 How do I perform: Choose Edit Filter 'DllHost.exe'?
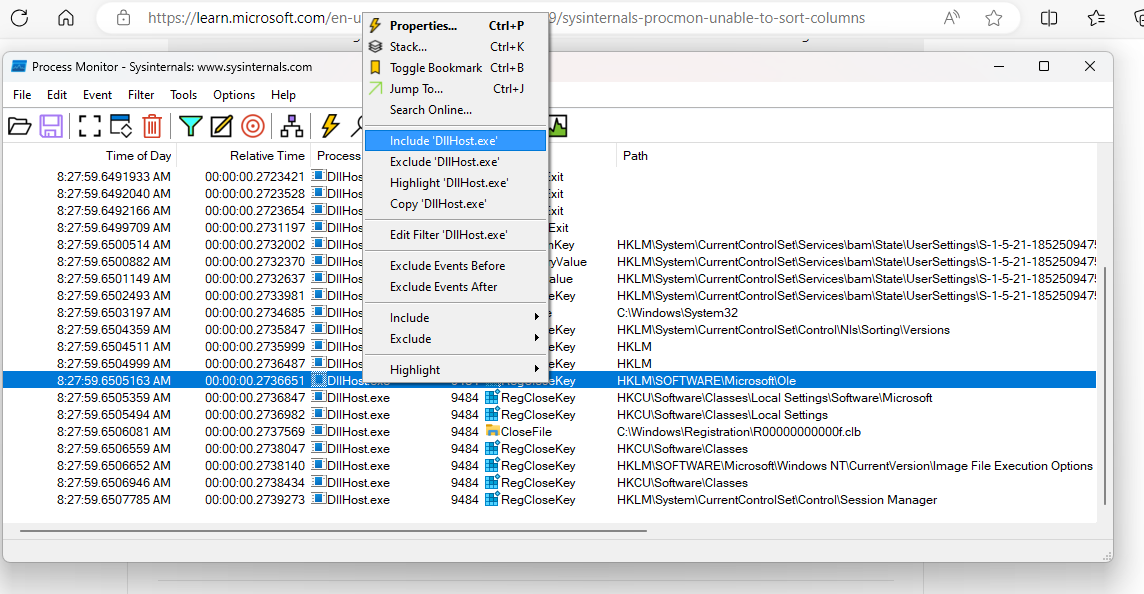tap(455, 235)
